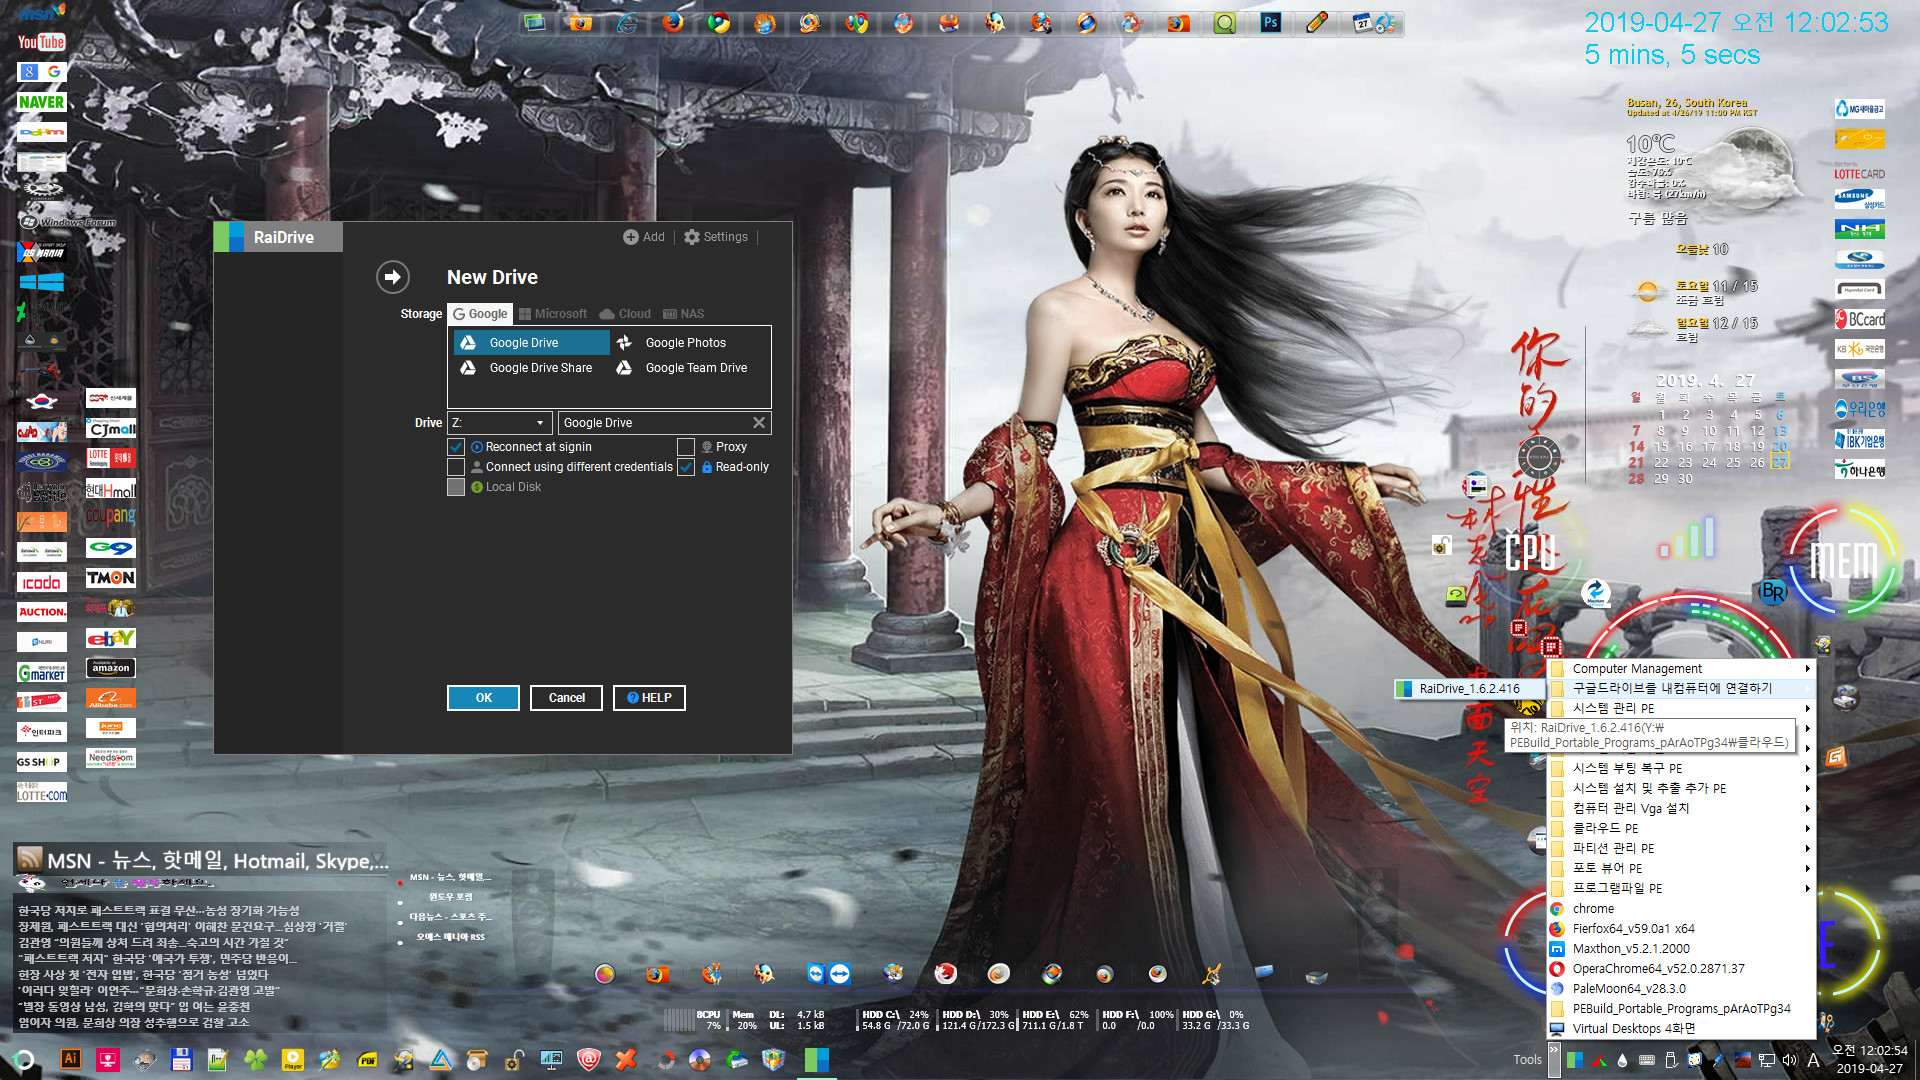Expand 시스템 관리 PE submenu
Viewport: 1920px width, 1080px height.
click(x=1680, y=708)
